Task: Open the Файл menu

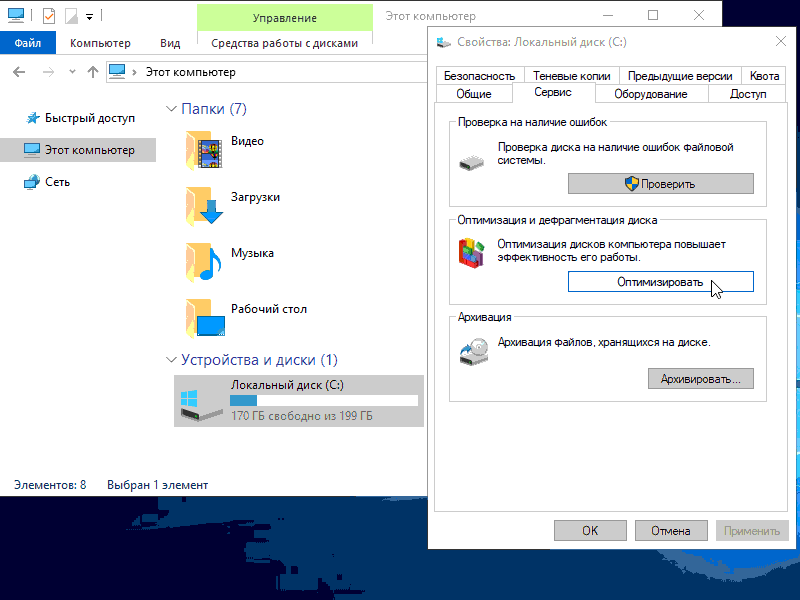Action: click(28, 43)
